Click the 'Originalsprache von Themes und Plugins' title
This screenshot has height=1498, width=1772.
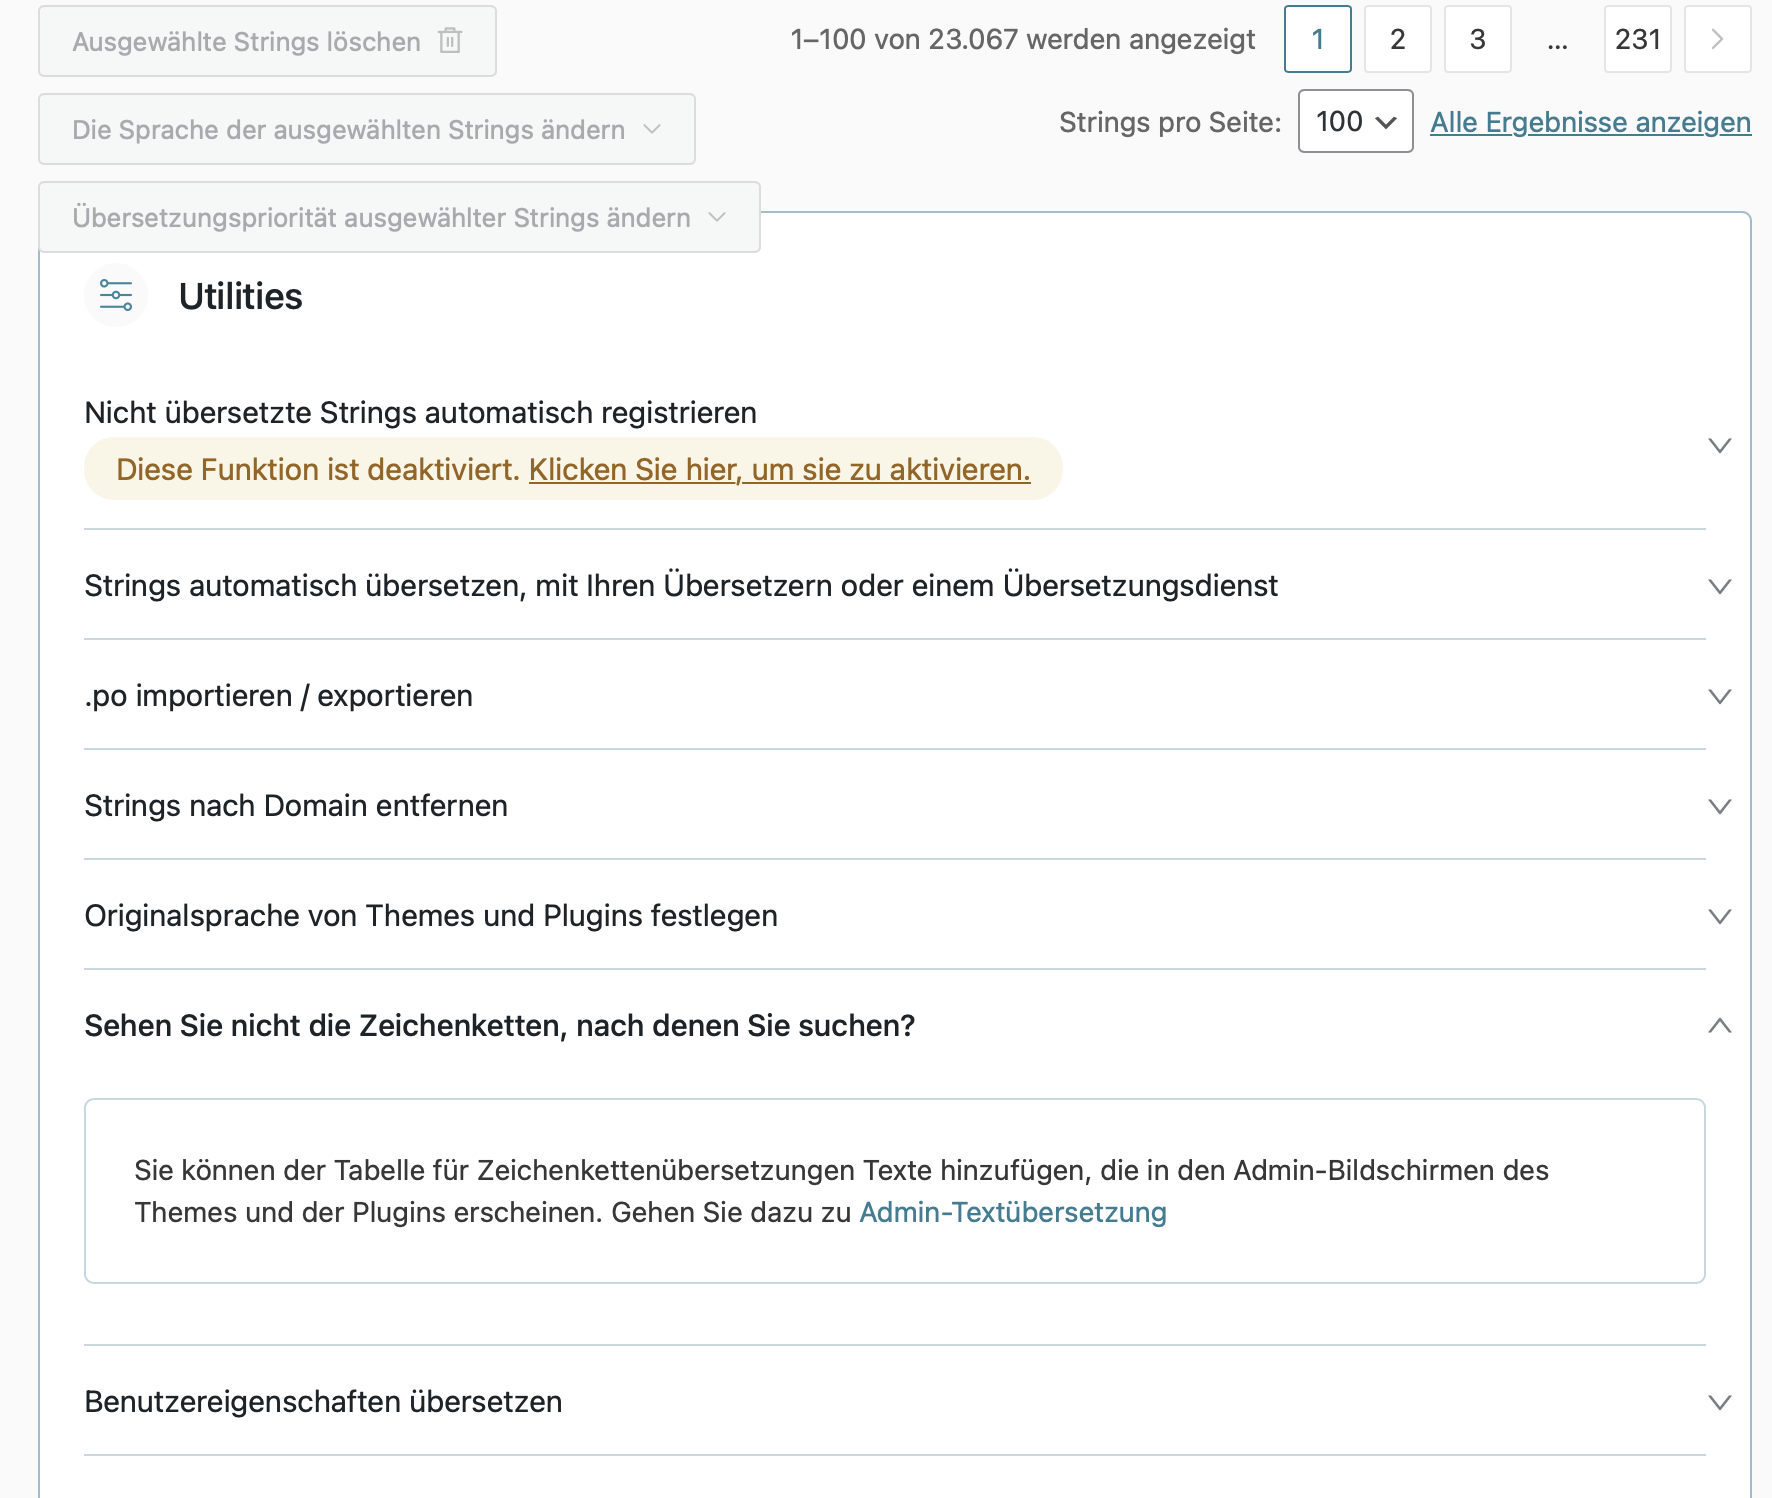pos(431,916)
